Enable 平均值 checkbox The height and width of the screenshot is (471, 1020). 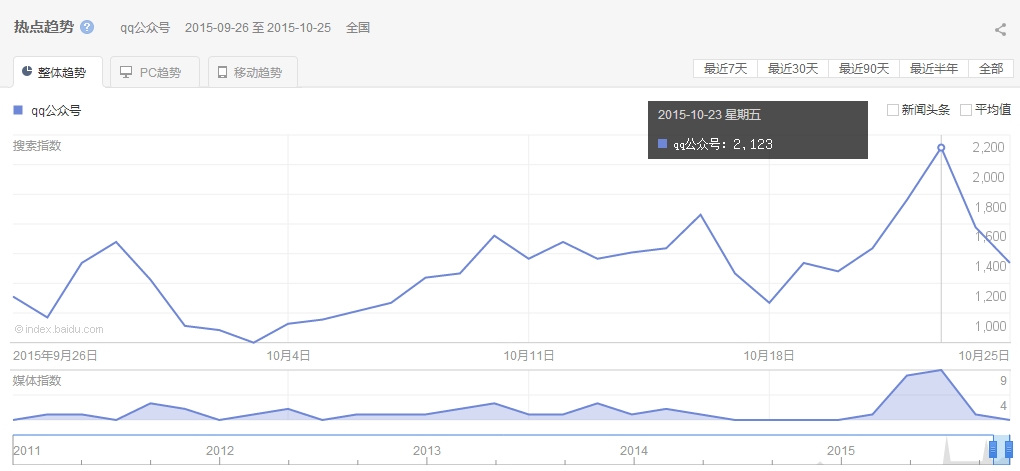tap(966, 110)
